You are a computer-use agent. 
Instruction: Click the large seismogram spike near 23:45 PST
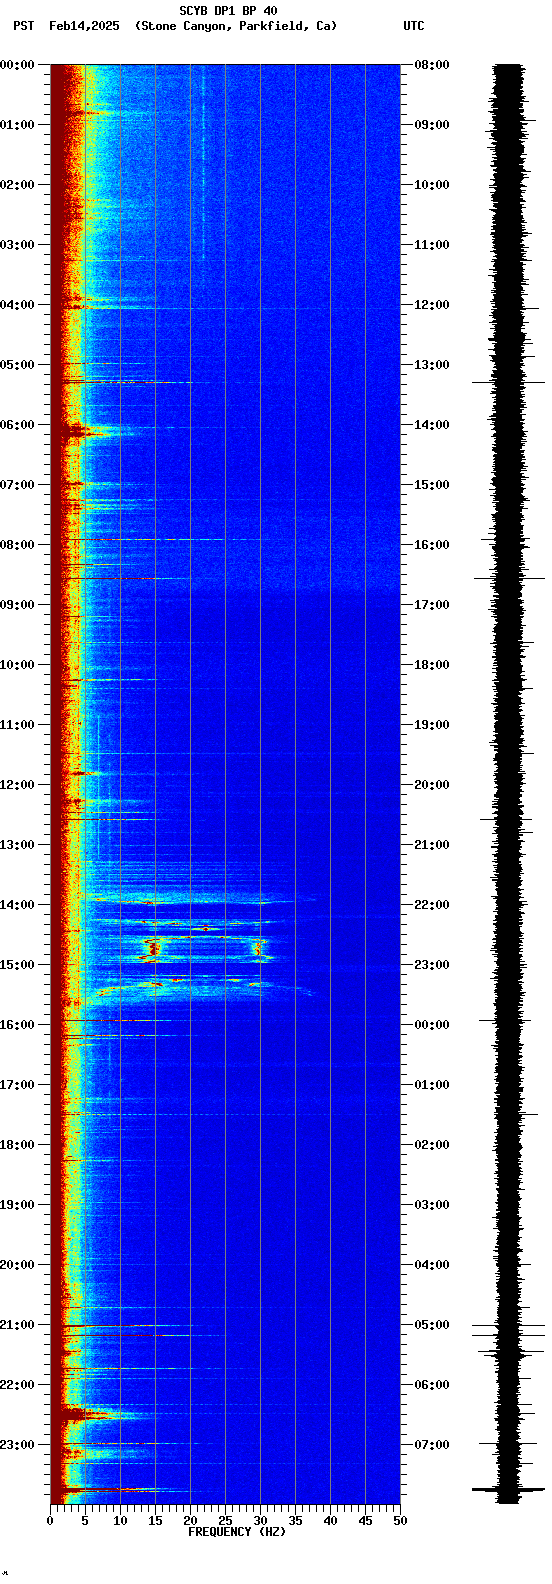tap(508, 1490)
